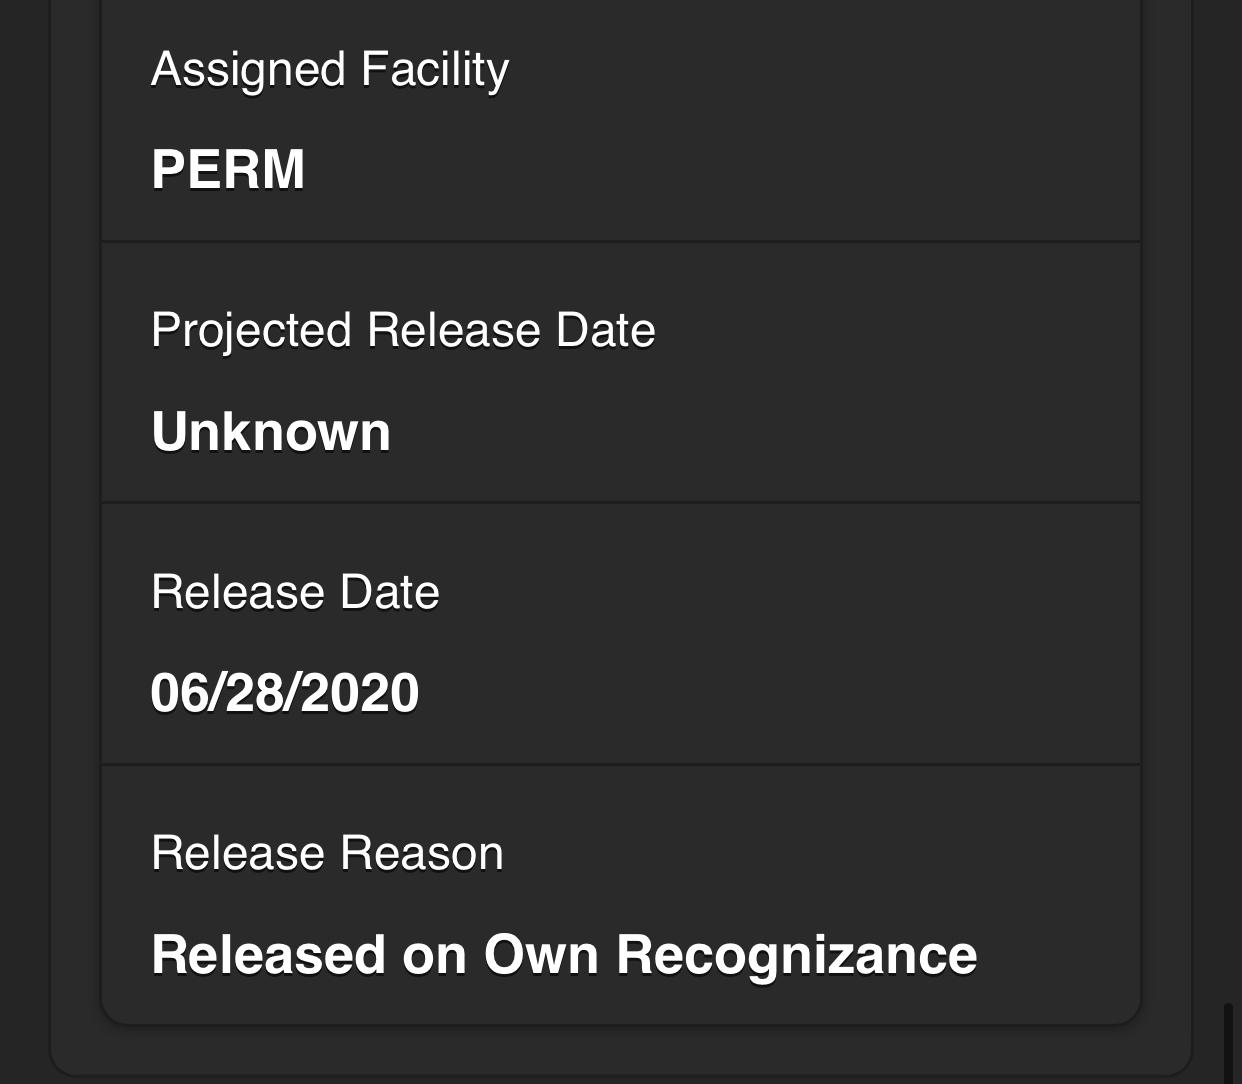Select the Released on Own Recognizance text
Viewport: 1242px width, 1084px height.
pos(563,955)
